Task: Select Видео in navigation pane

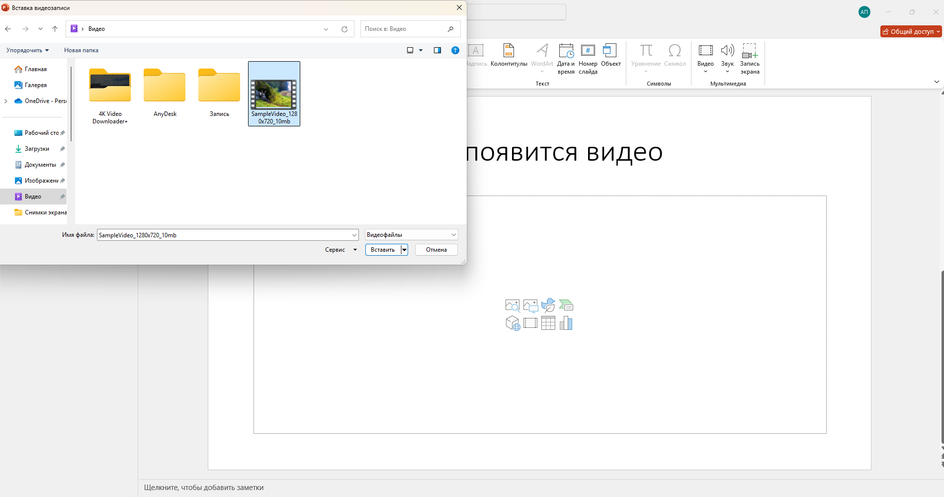Action: coord(33,197)
